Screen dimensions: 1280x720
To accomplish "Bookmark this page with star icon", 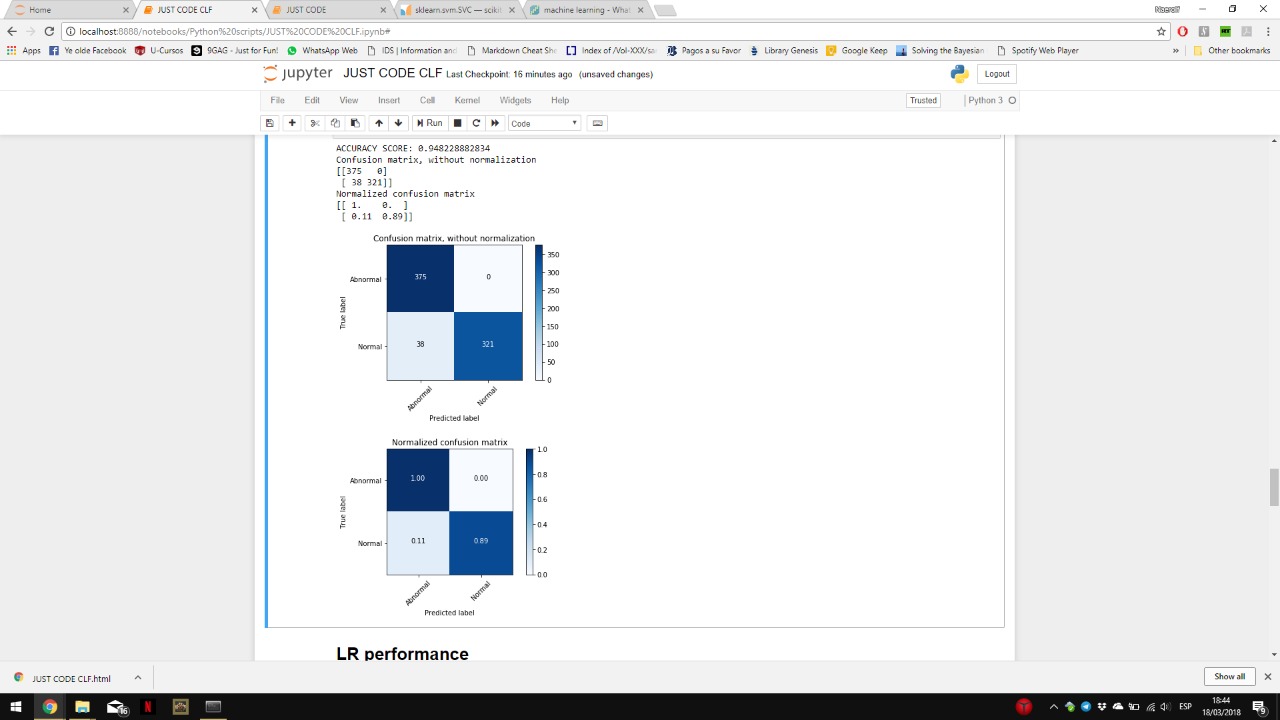I will click(1161, 31).
